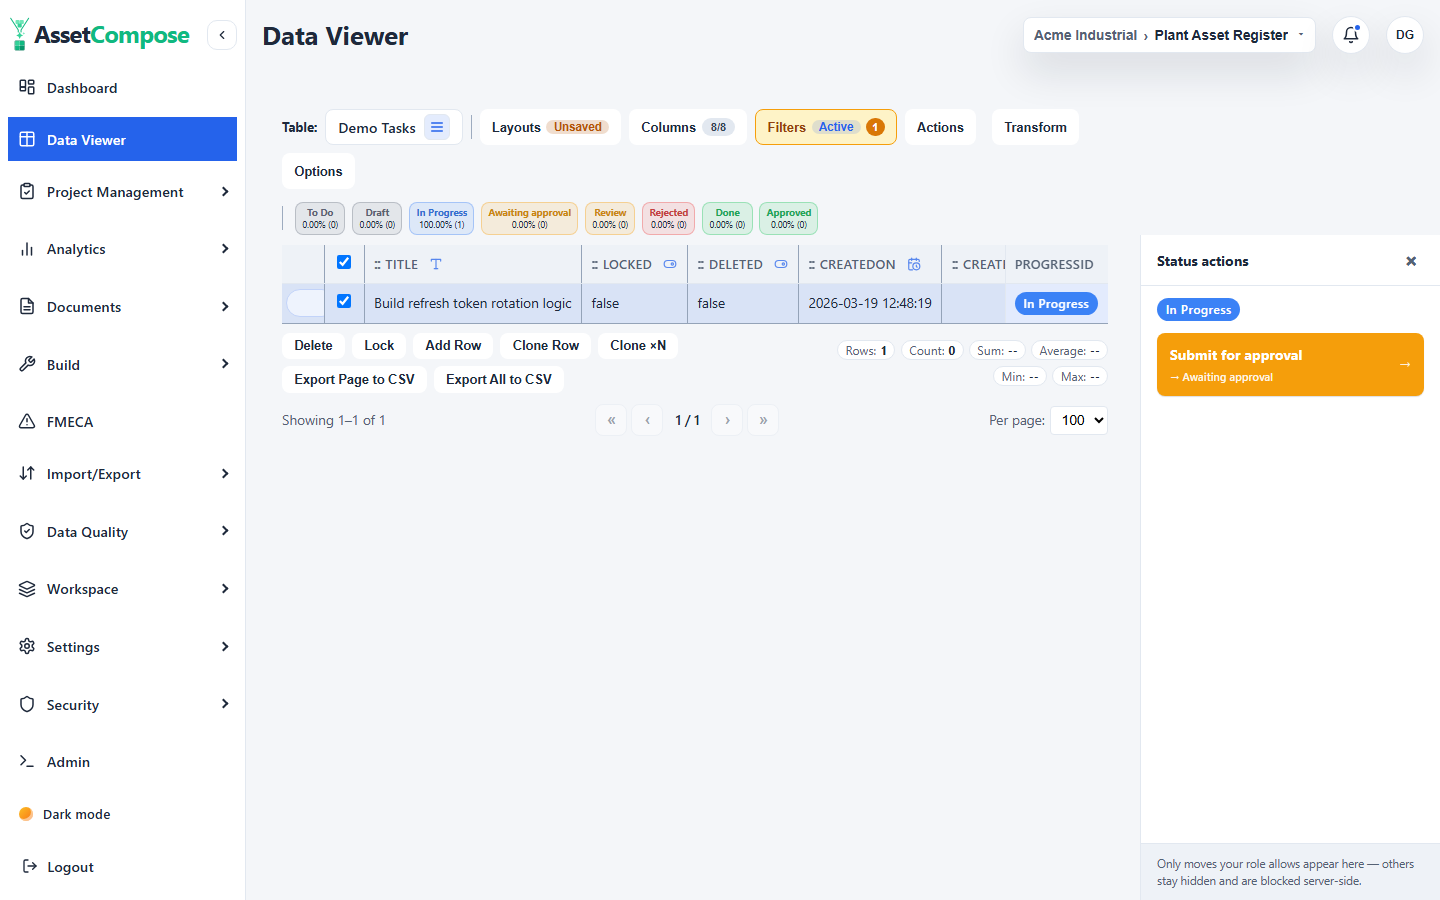
Task: Toggle the Done status filter chip
Action: [727, 218]
